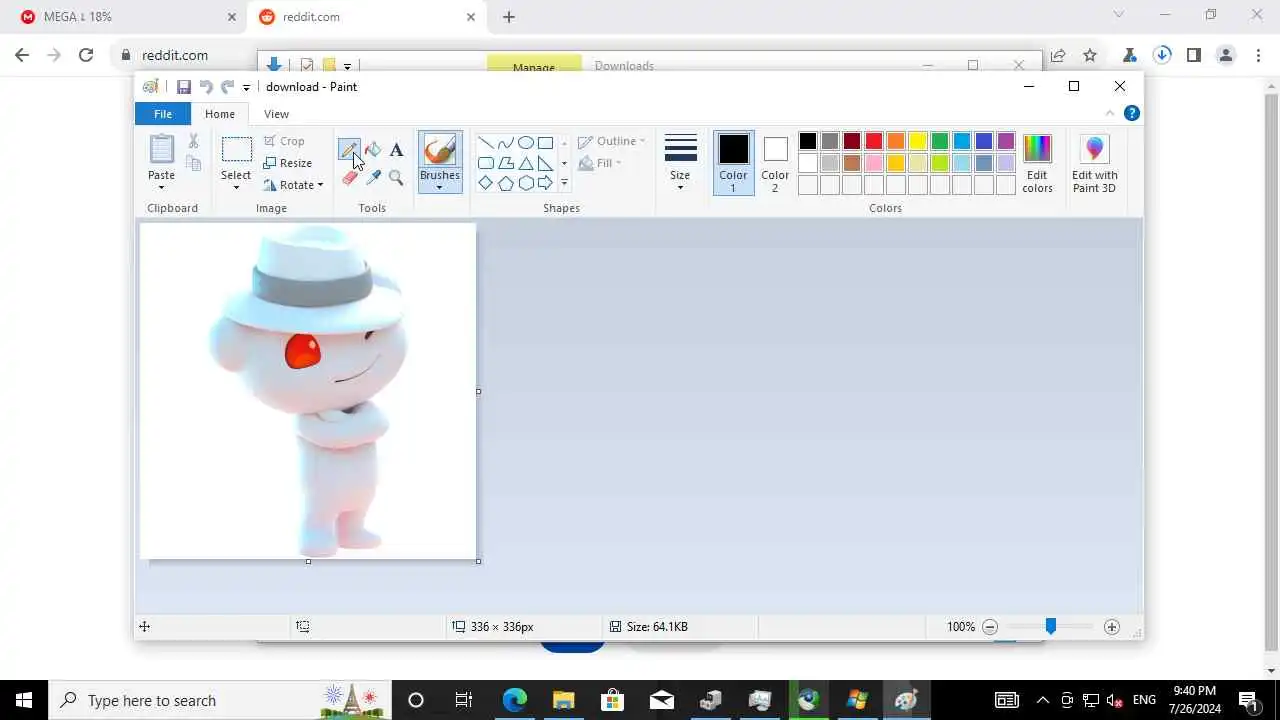Open the Select dropdown arrow
1280x720 pixels.
[x=236, y=188]
